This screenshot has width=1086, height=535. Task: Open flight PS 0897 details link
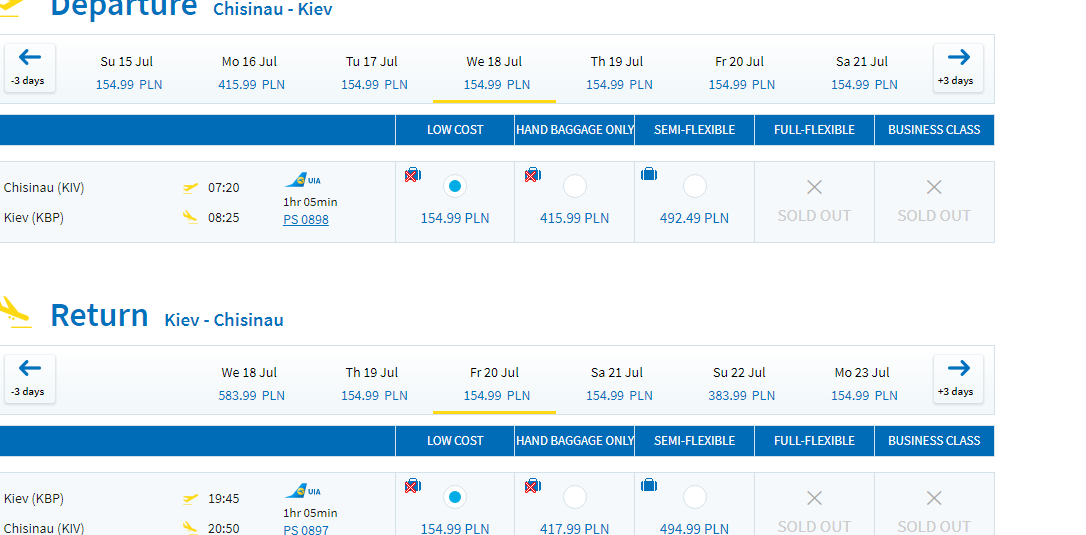point(305,530)
